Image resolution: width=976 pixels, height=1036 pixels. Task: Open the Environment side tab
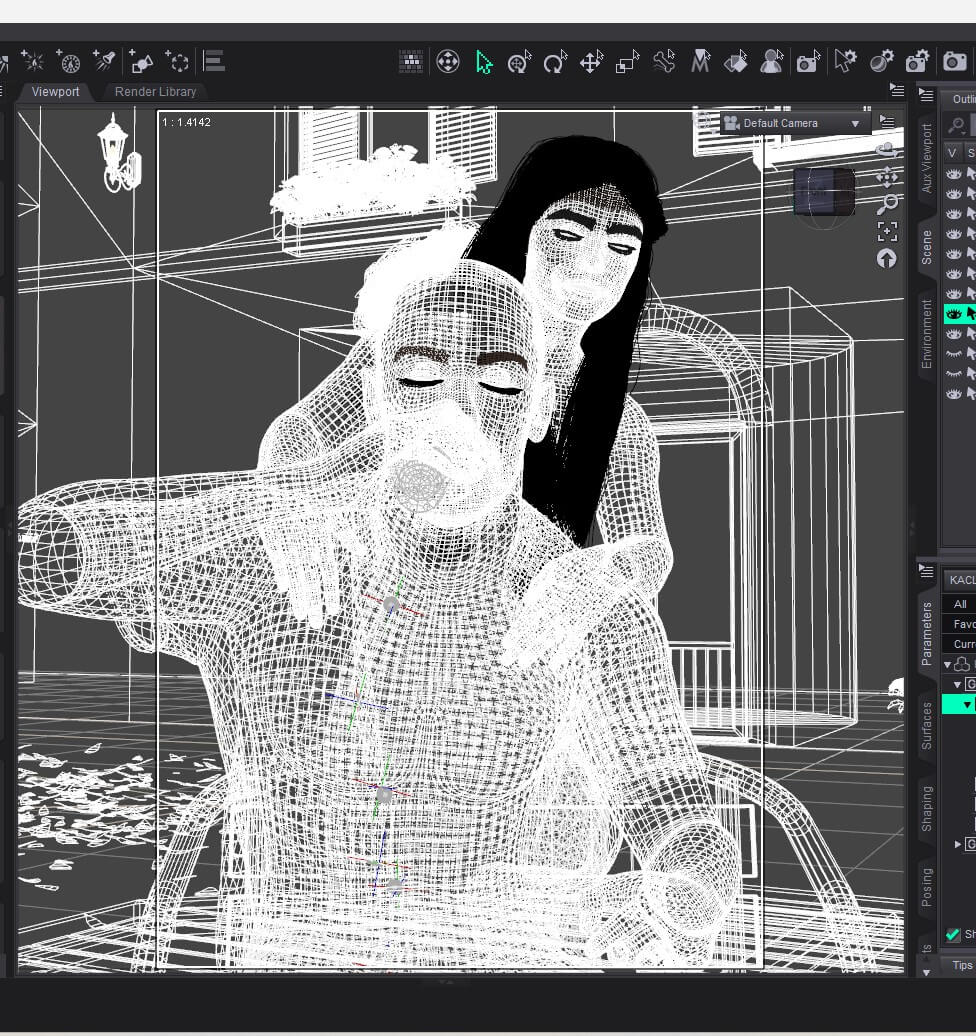(926, 334)
